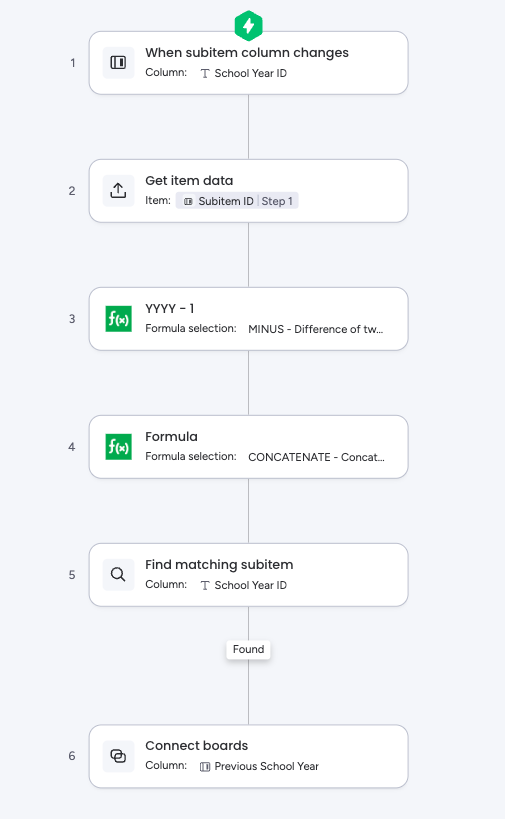Select the 'Subitem ID | Step 1' chip
This screenshot has width=505, height=819.
pyautogui.click(x=237, y=201)
